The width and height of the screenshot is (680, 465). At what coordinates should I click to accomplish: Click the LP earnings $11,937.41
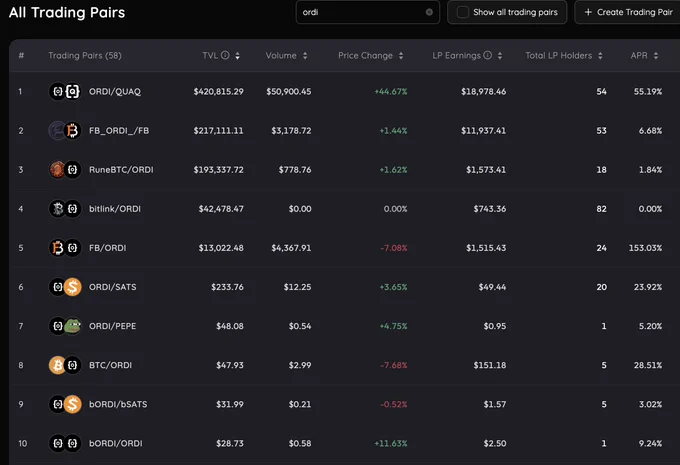click(x=484, y=131)
